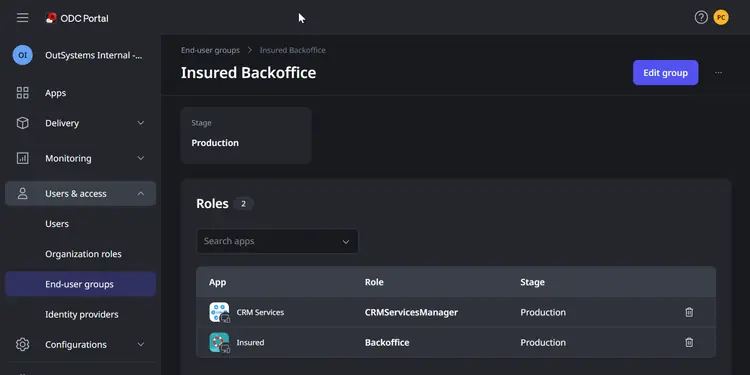750x375 pixels.
Task: Open the hamburger navigation menu
Action: coord(22,18)
